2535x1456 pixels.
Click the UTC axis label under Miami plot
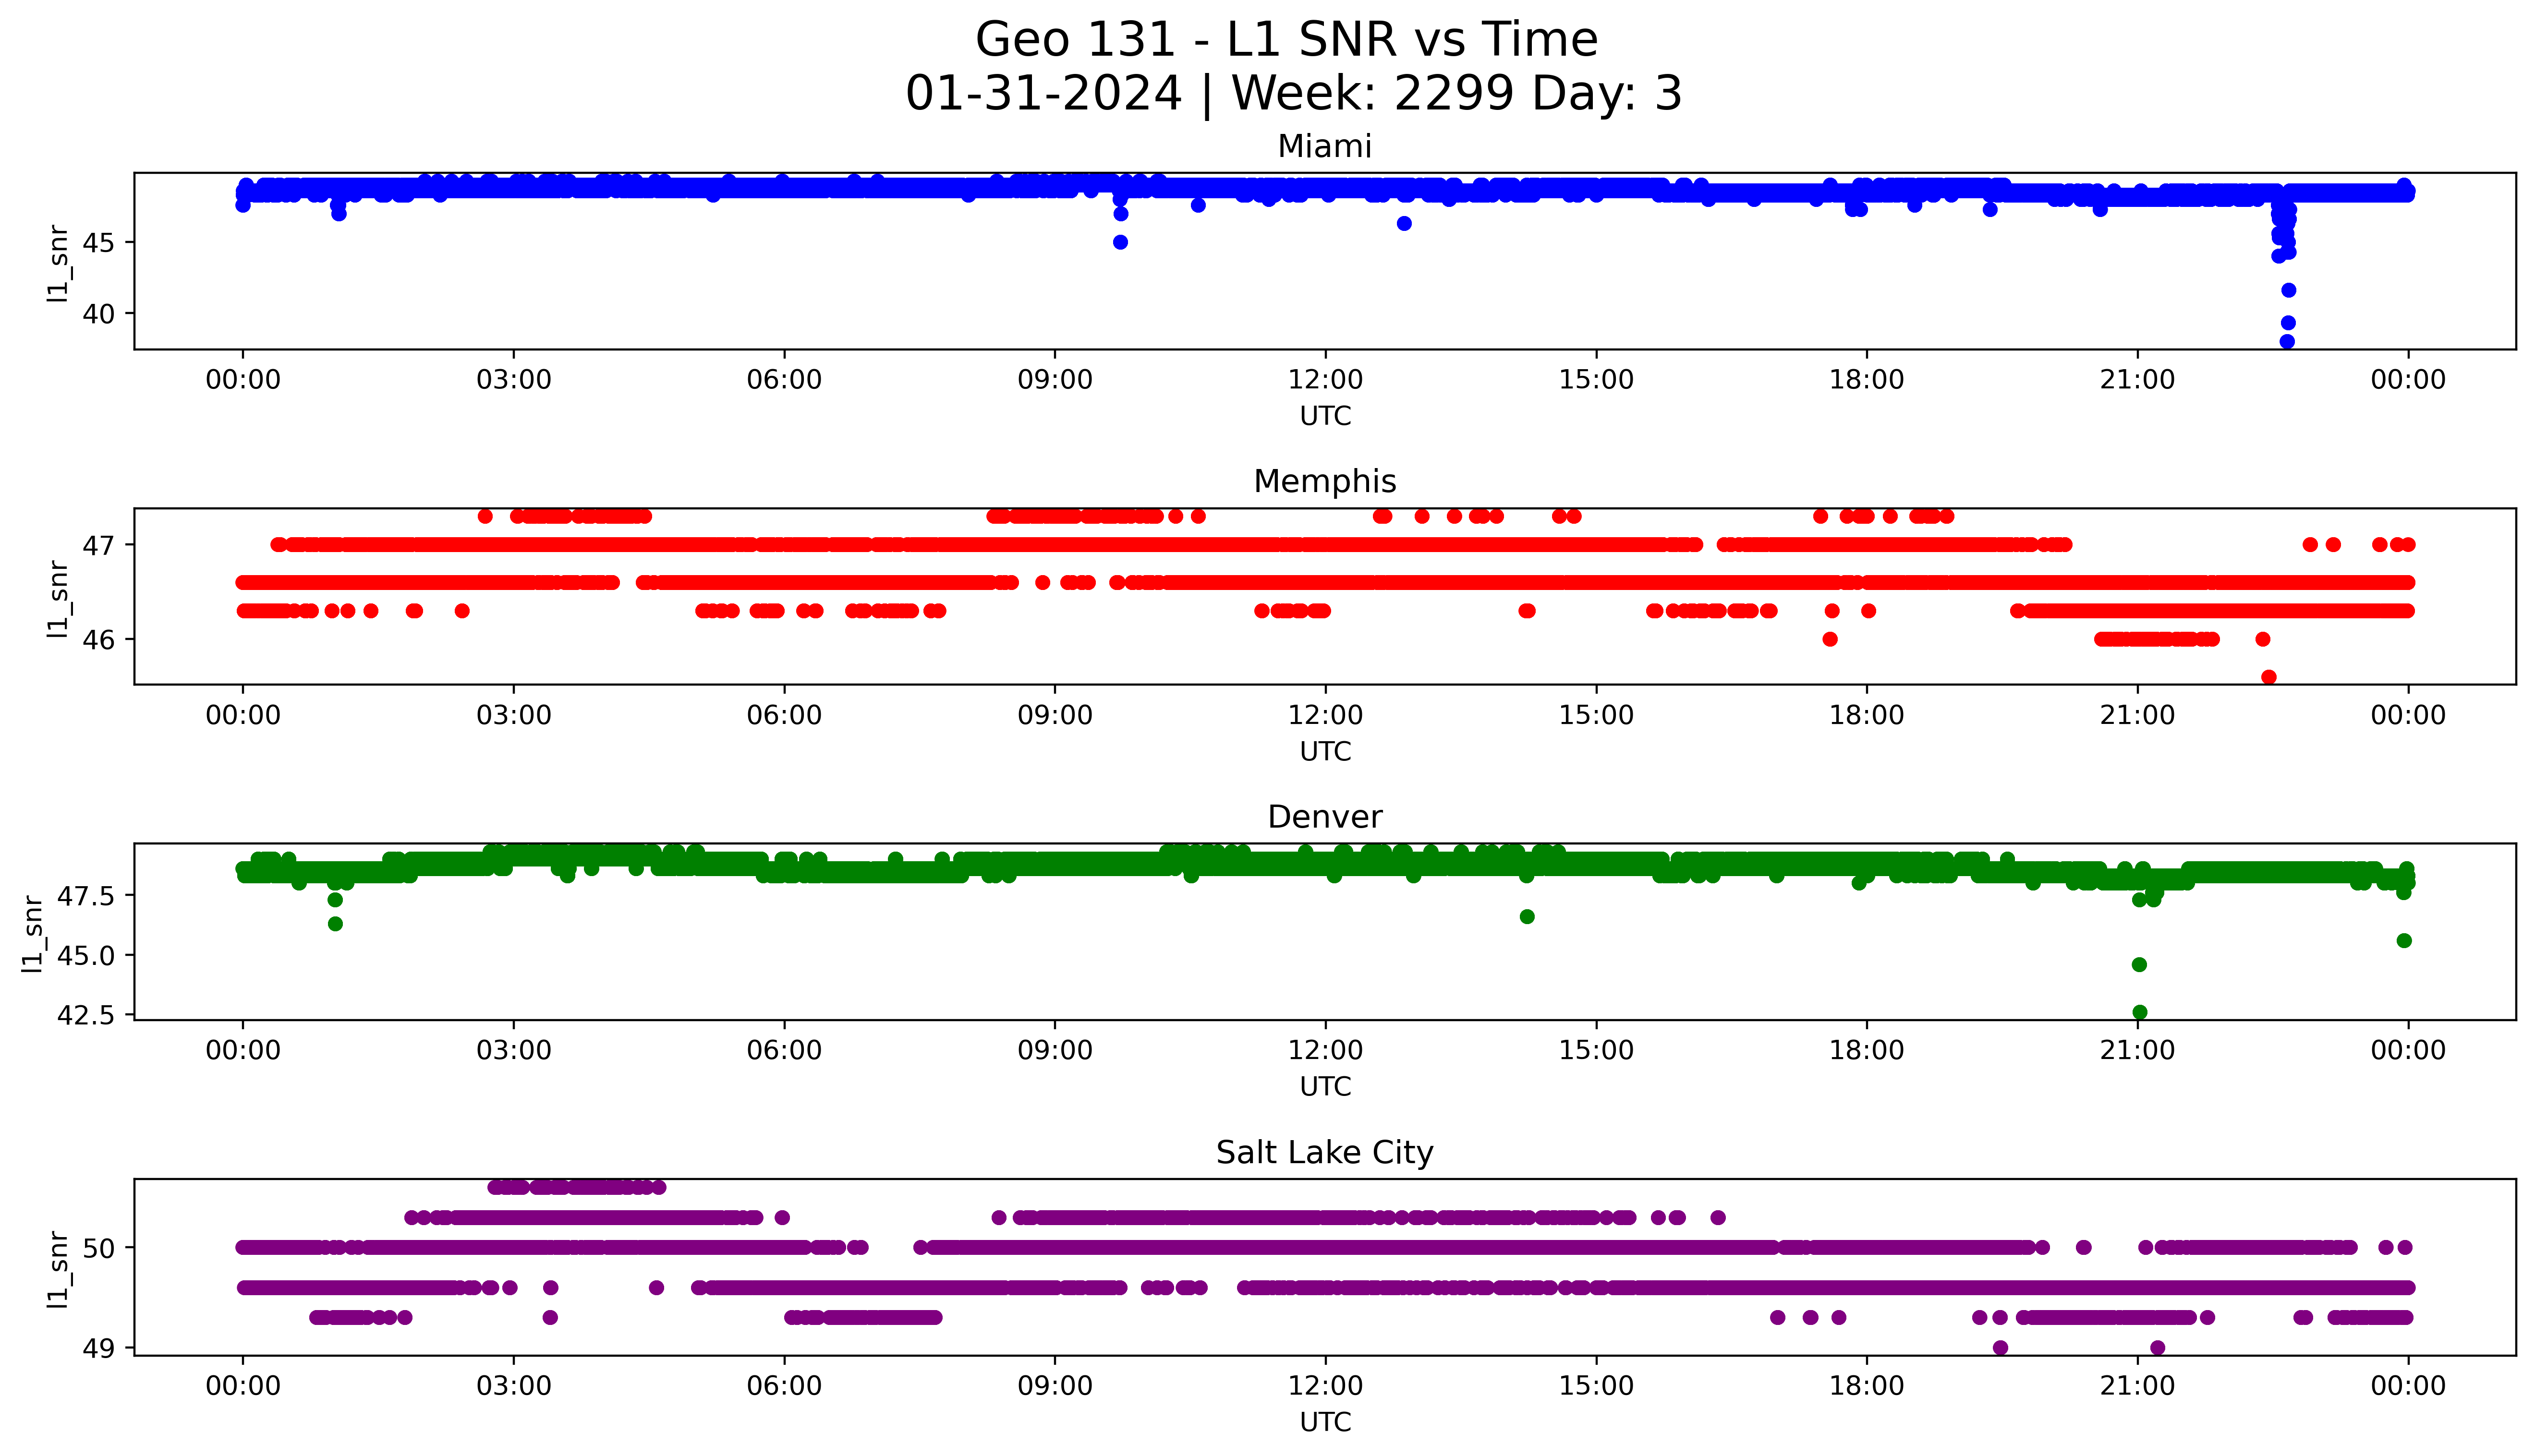[1325, 416]
